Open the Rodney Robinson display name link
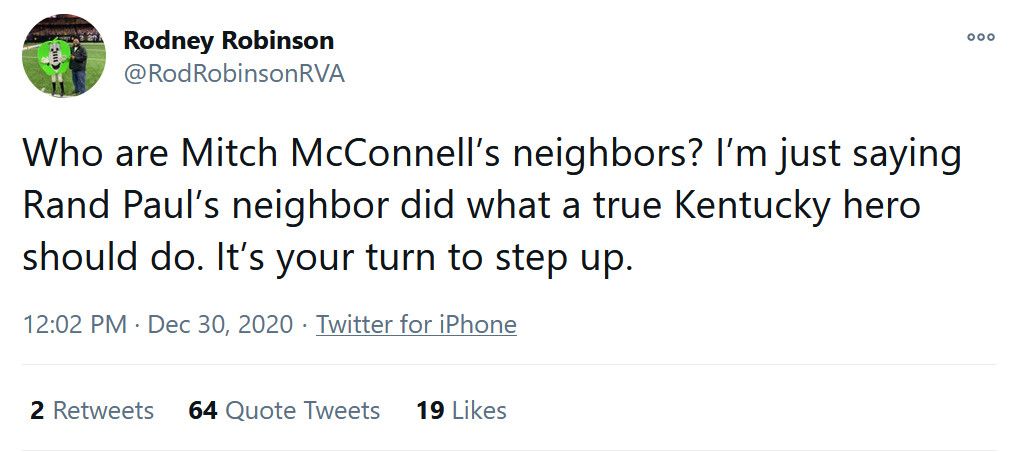 pos(228,41)
